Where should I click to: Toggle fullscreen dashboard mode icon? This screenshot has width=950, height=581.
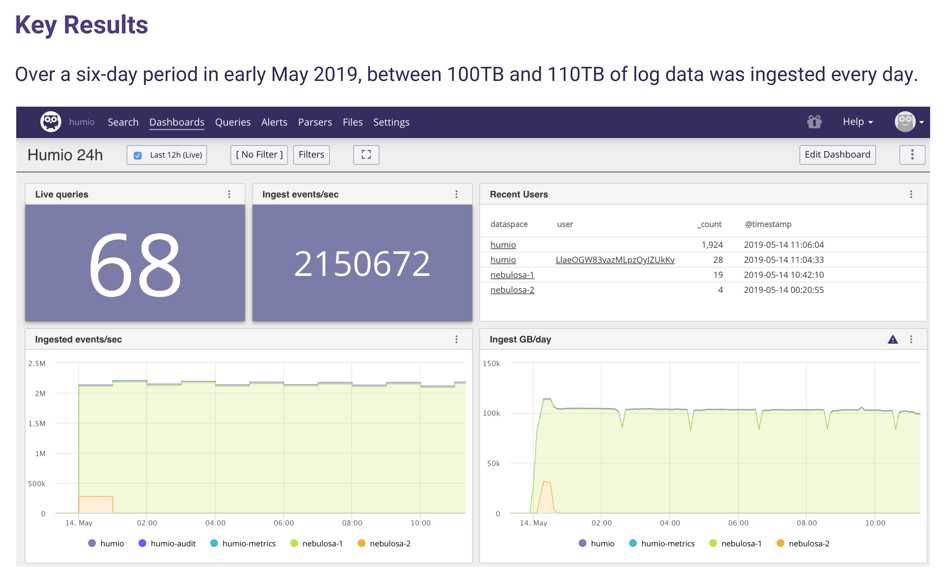[366, 154]
